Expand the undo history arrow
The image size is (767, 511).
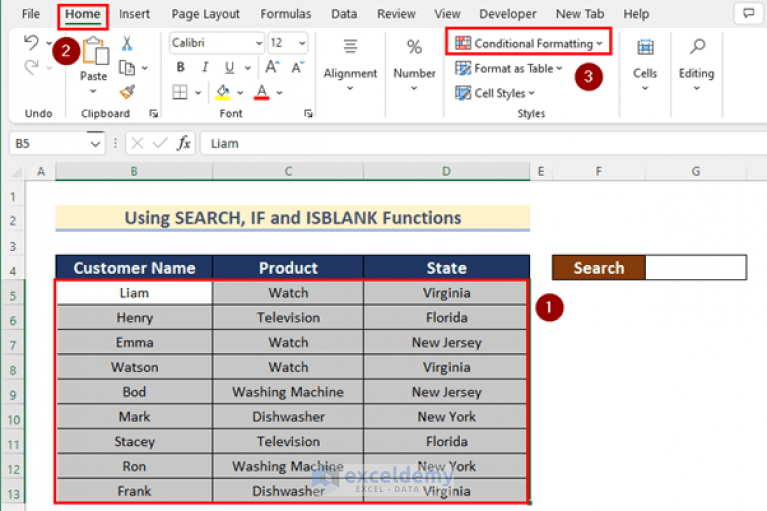tap(49, 43)
